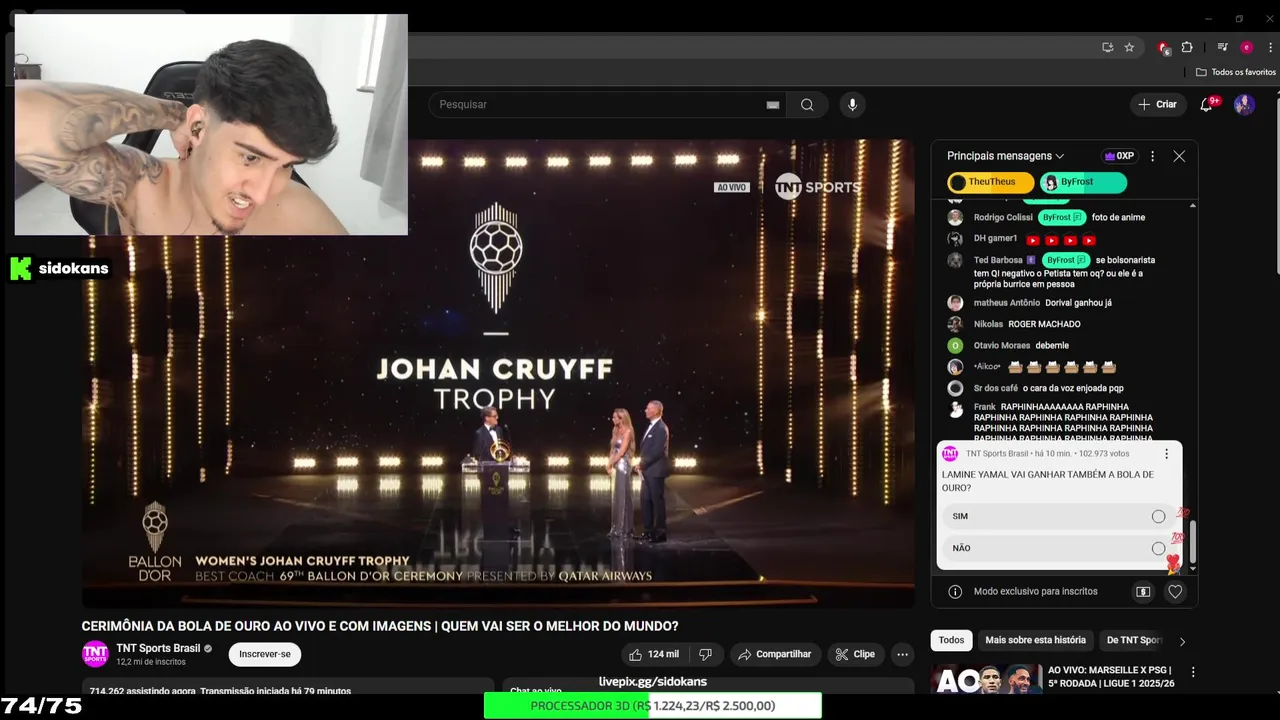Image resolution: width=1280 pixels, height=720 pixels.
Task: Open chat options three-dot menu
Action: [x=1152, y=156]
